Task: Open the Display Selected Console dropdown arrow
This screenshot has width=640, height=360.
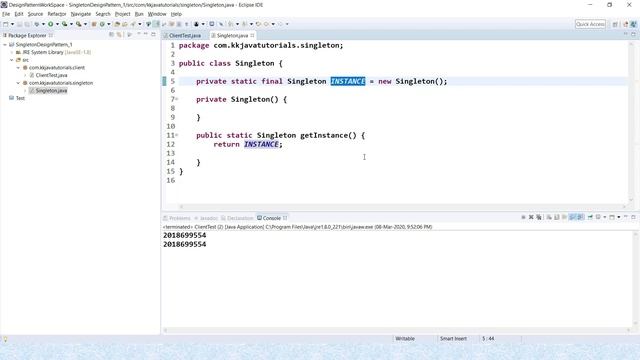Action: point(604,217)
